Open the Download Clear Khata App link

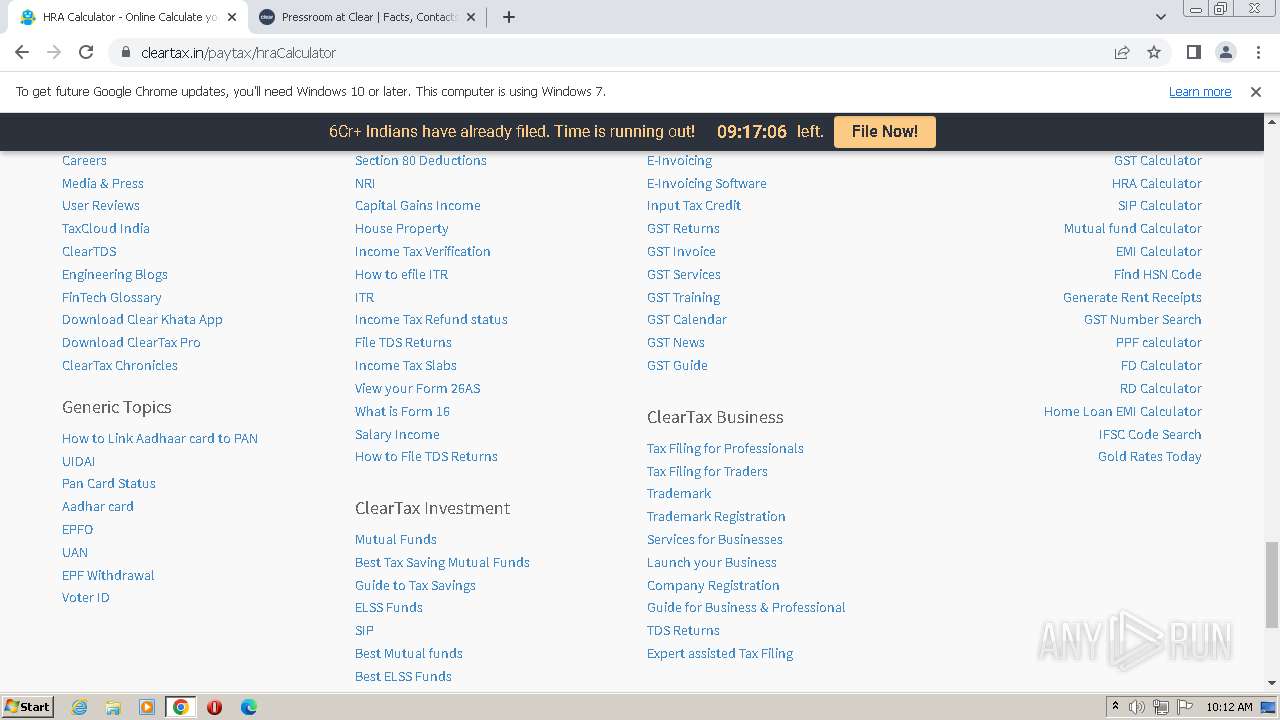click(x=142, y=319)
